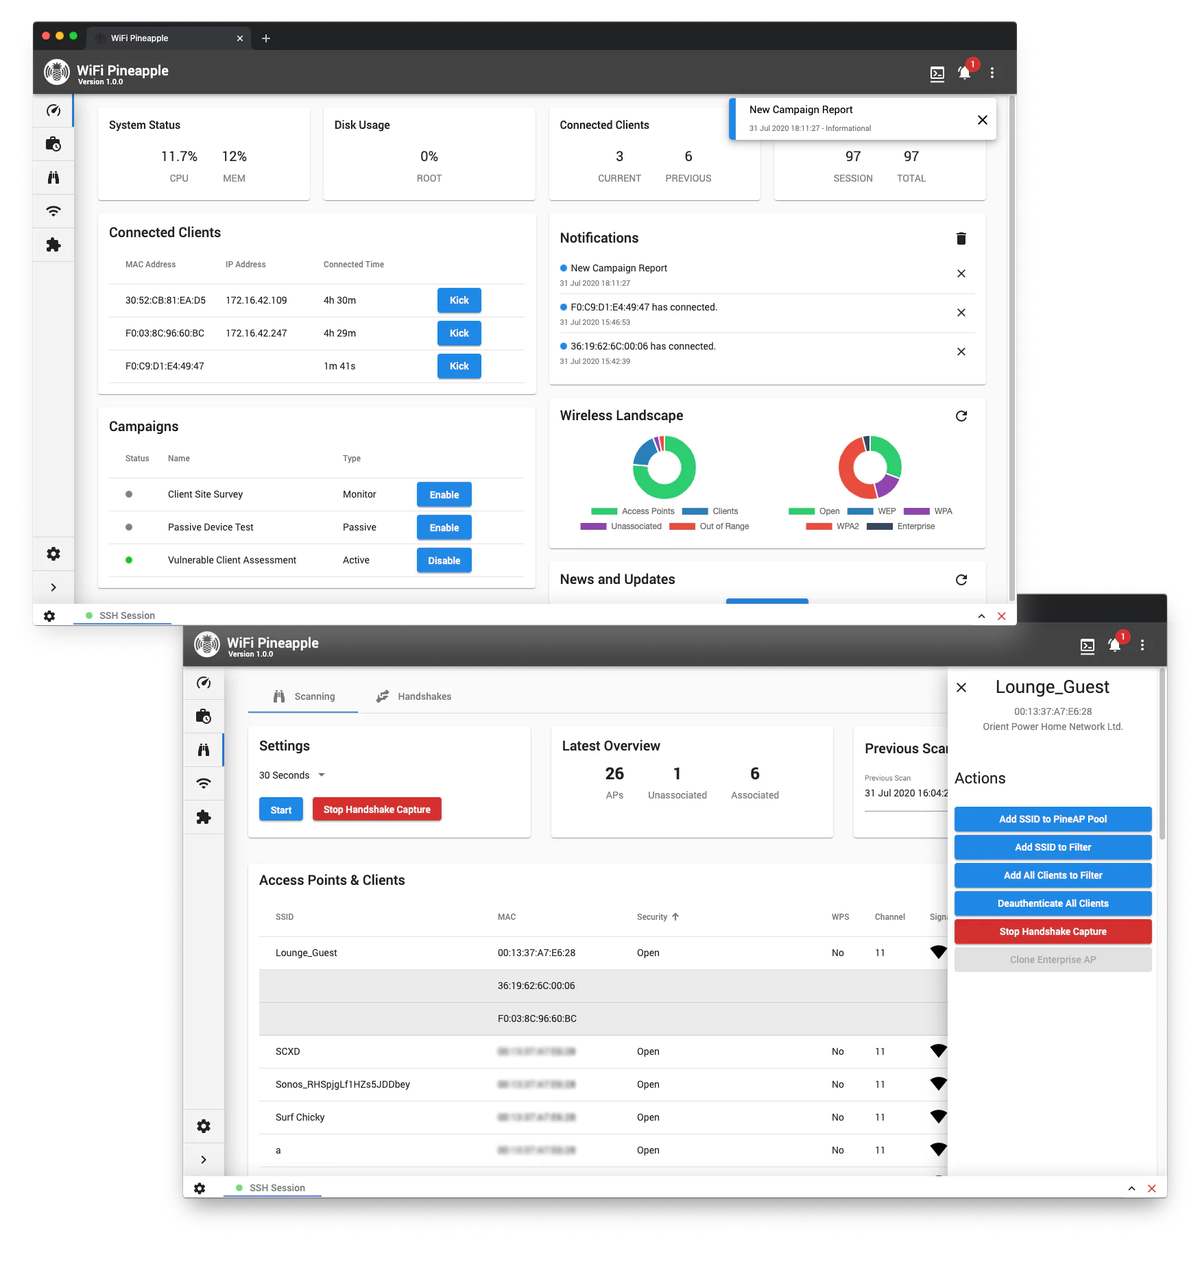Select Sonos_RHSpjgLf1HZs5JDDbey row
Viewport: 1200px width, 1268px height.
coord(603,1085)
